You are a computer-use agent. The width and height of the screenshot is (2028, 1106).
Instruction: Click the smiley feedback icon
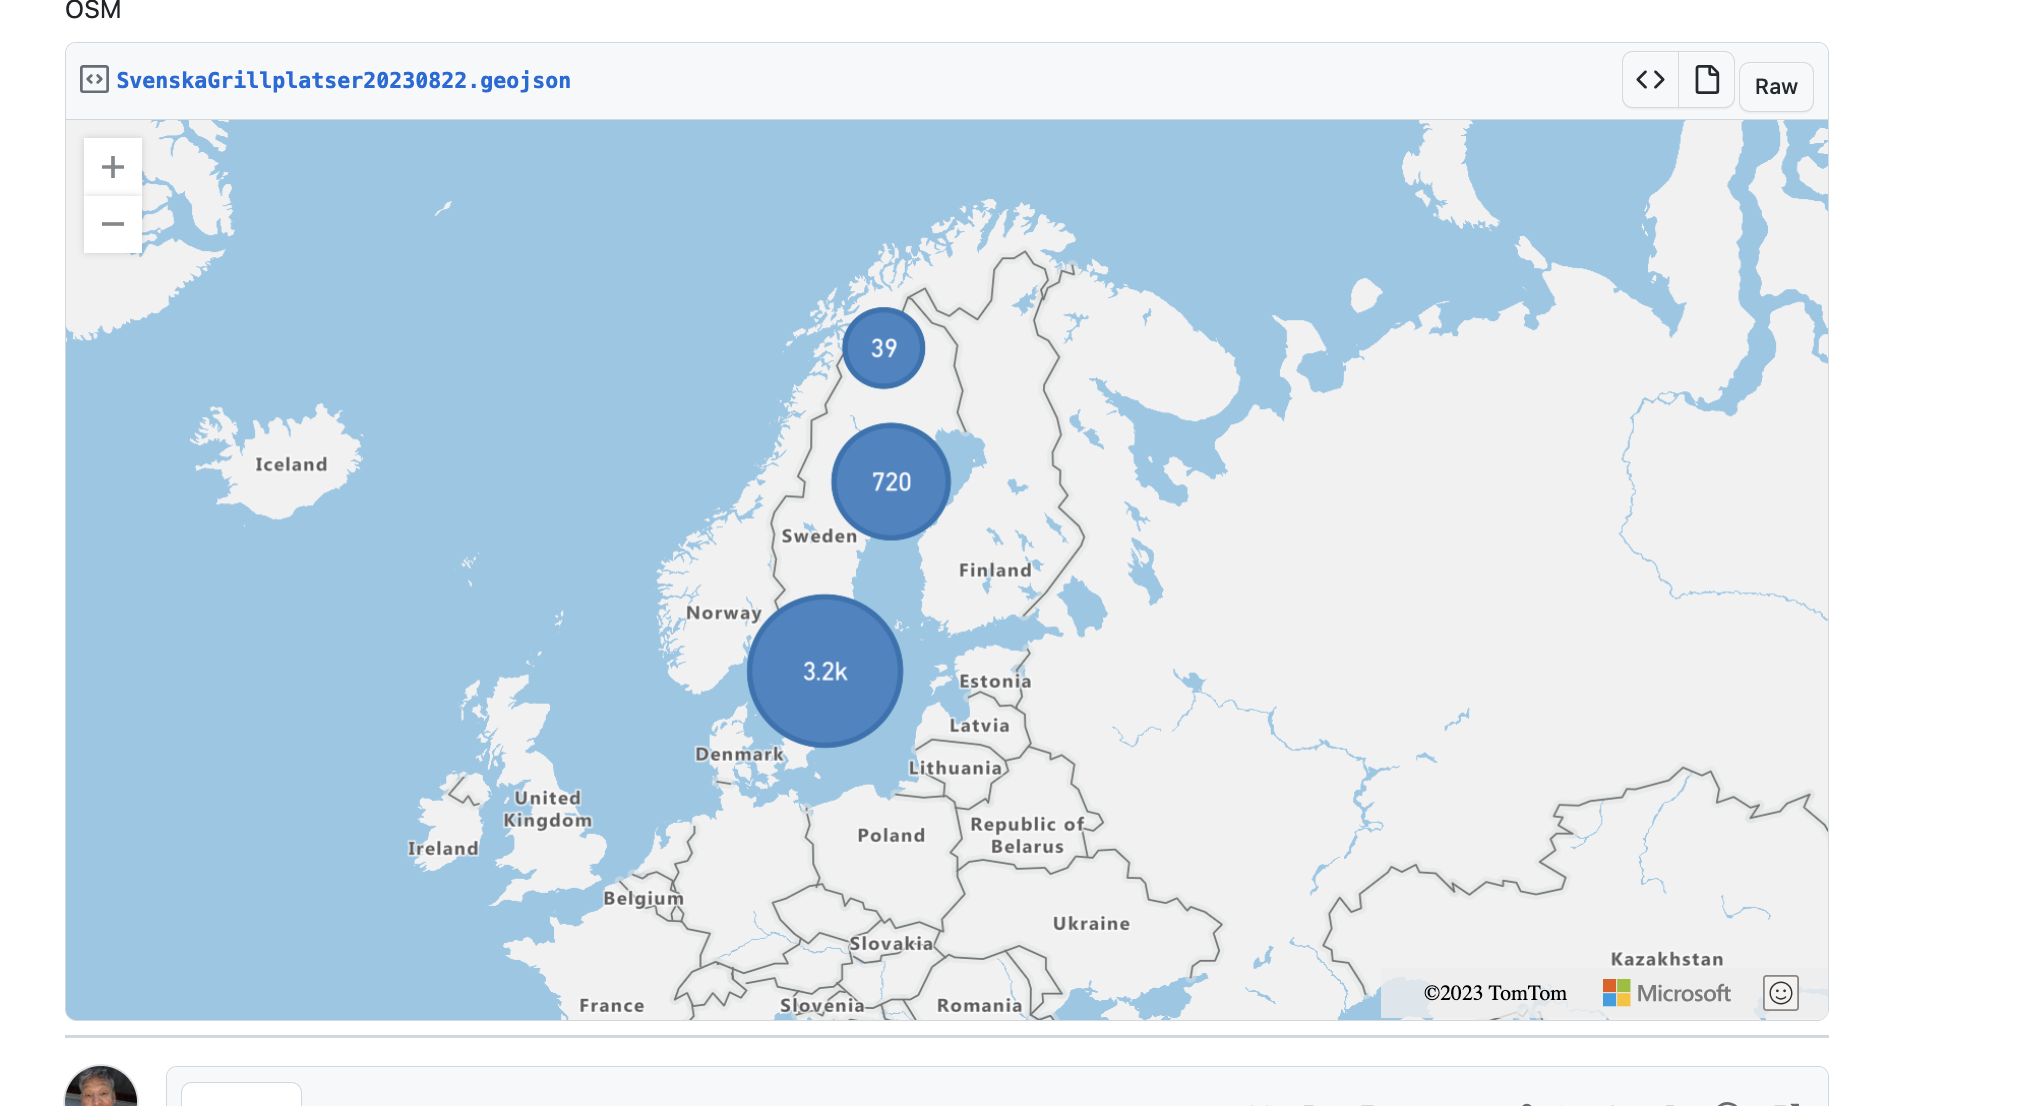click(x=1780, y=992)
